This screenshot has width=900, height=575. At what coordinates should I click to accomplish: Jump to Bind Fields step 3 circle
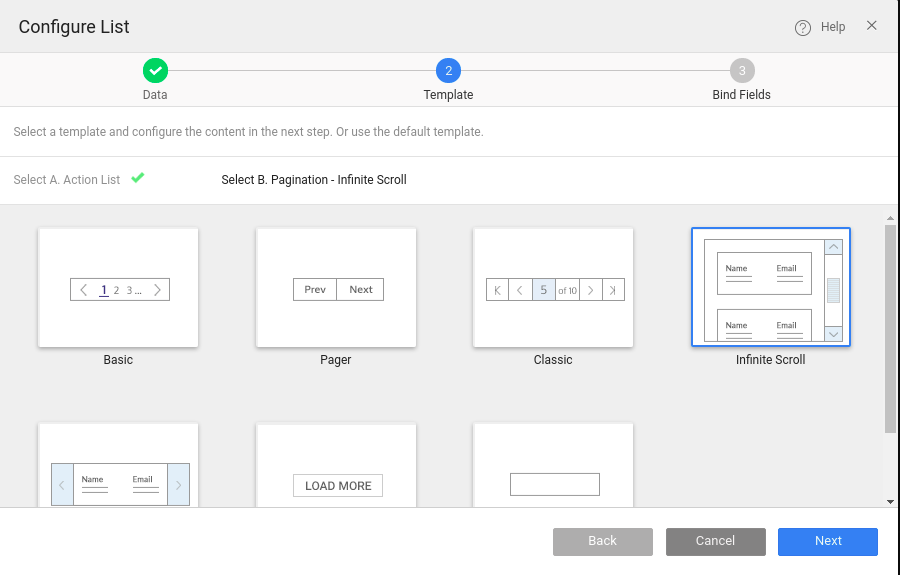point(741,70)
